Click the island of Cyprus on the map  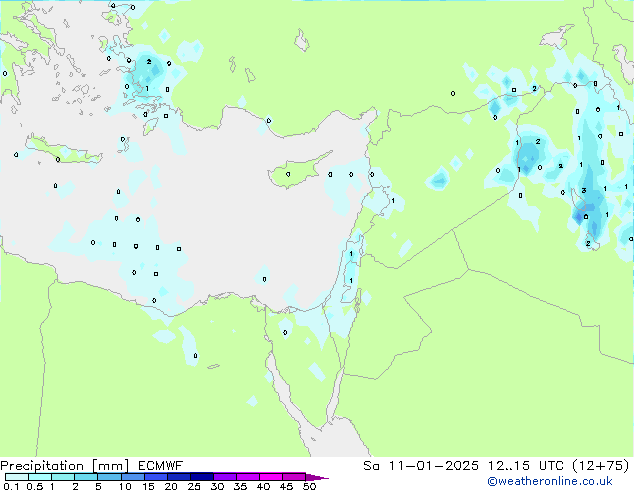(x=297, y=170)
